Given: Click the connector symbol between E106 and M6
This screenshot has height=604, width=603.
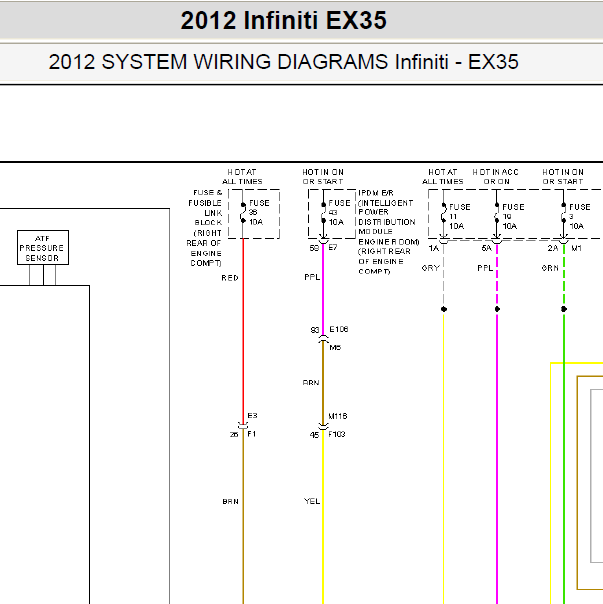Looking at the screenshot, I should (x=323, y=338).
